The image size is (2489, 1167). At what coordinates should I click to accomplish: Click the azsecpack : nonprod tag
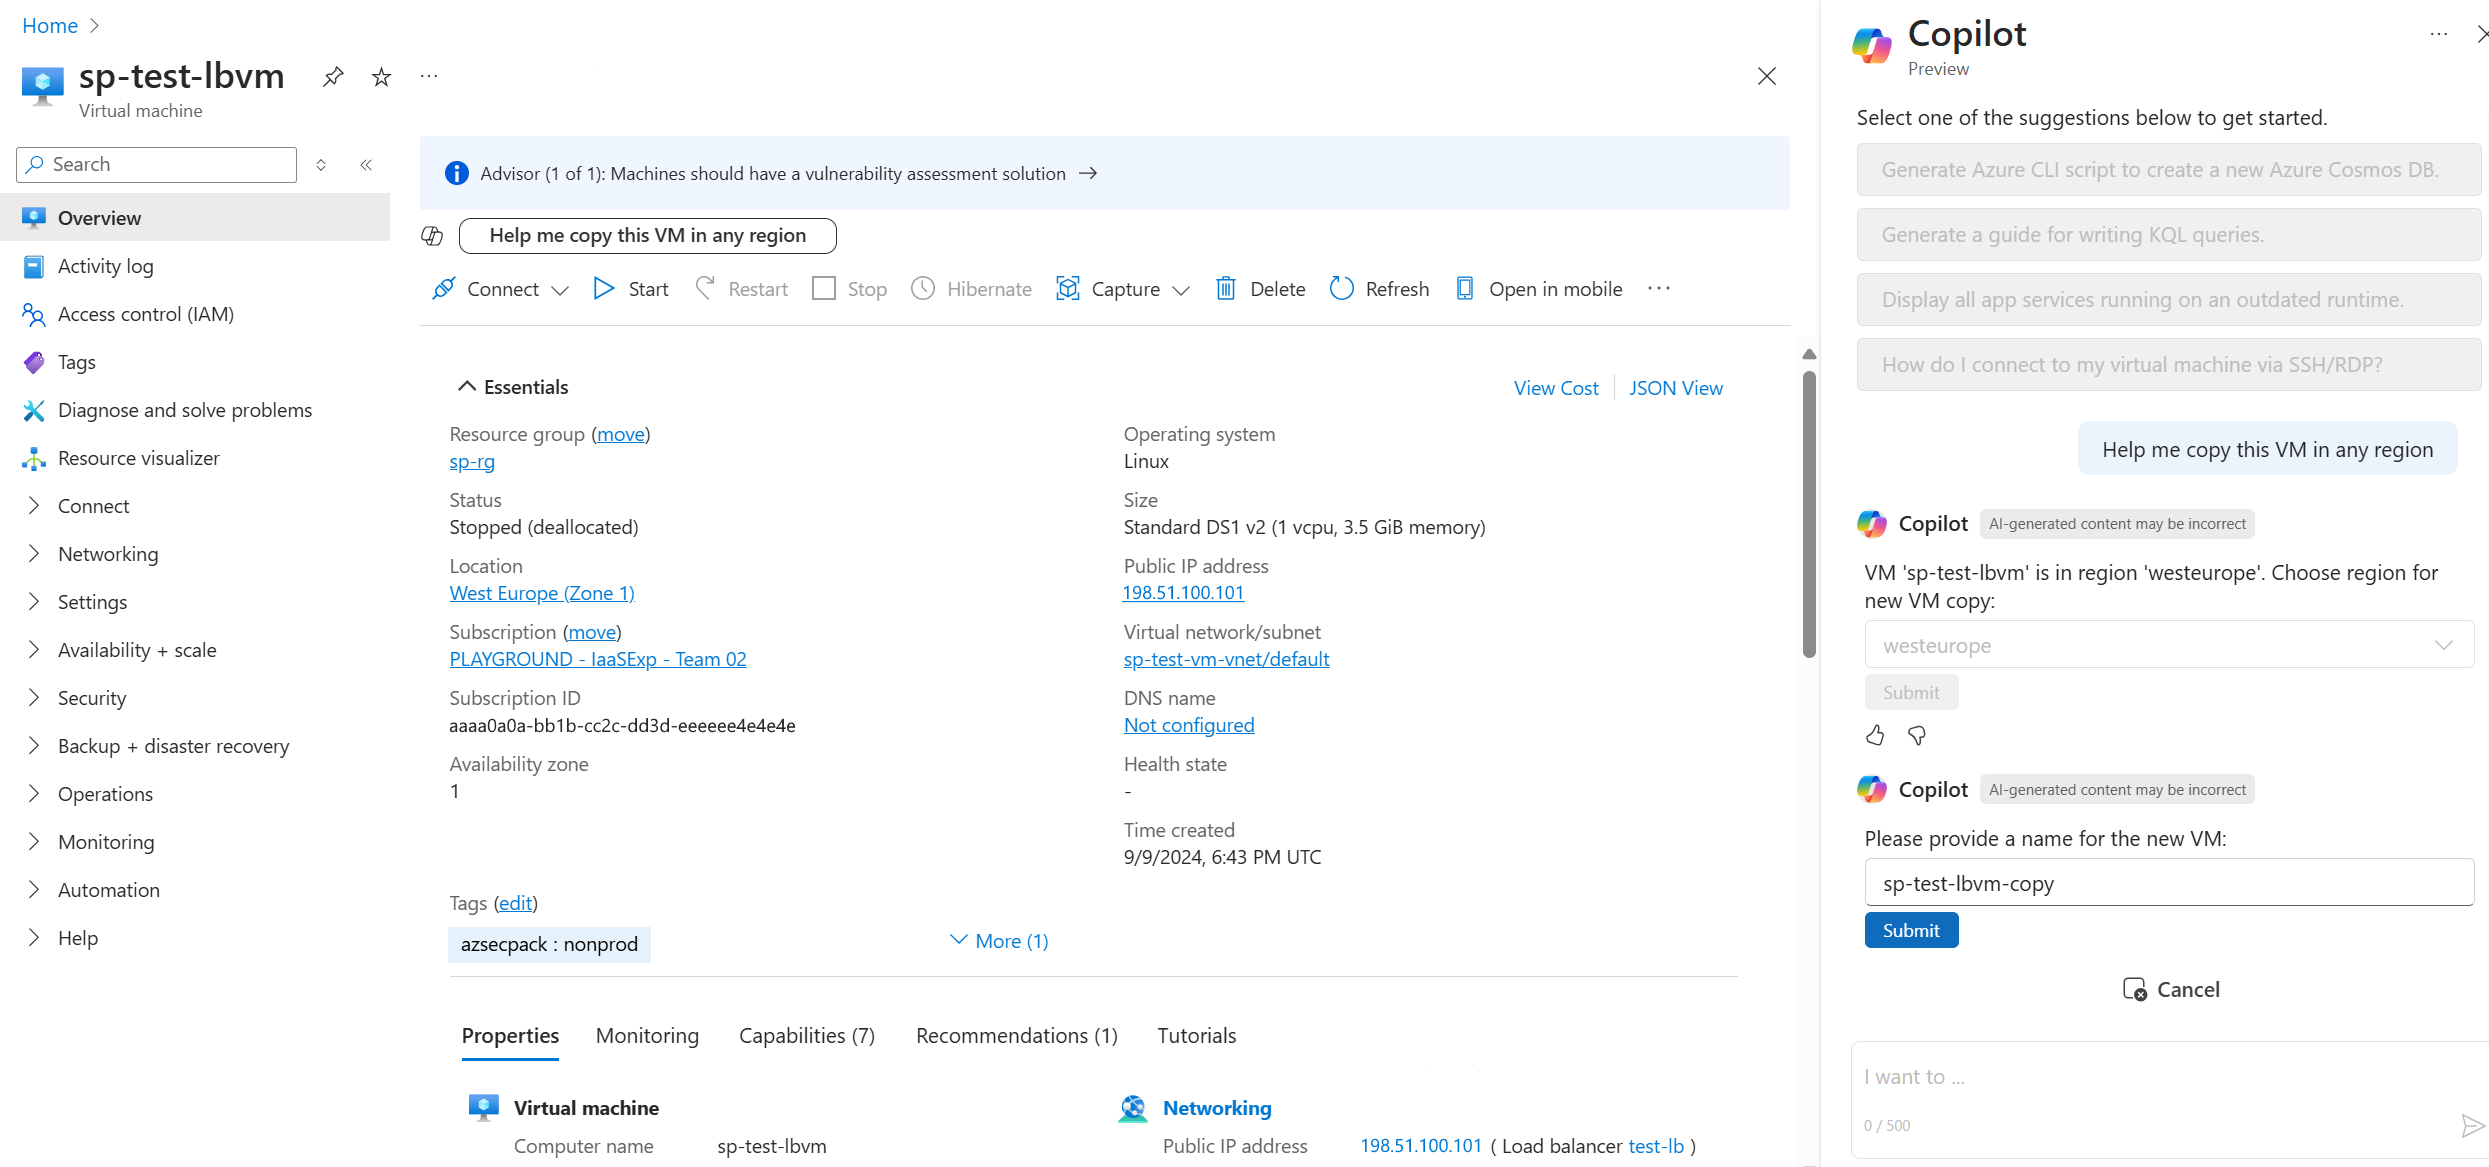[549, 945]
